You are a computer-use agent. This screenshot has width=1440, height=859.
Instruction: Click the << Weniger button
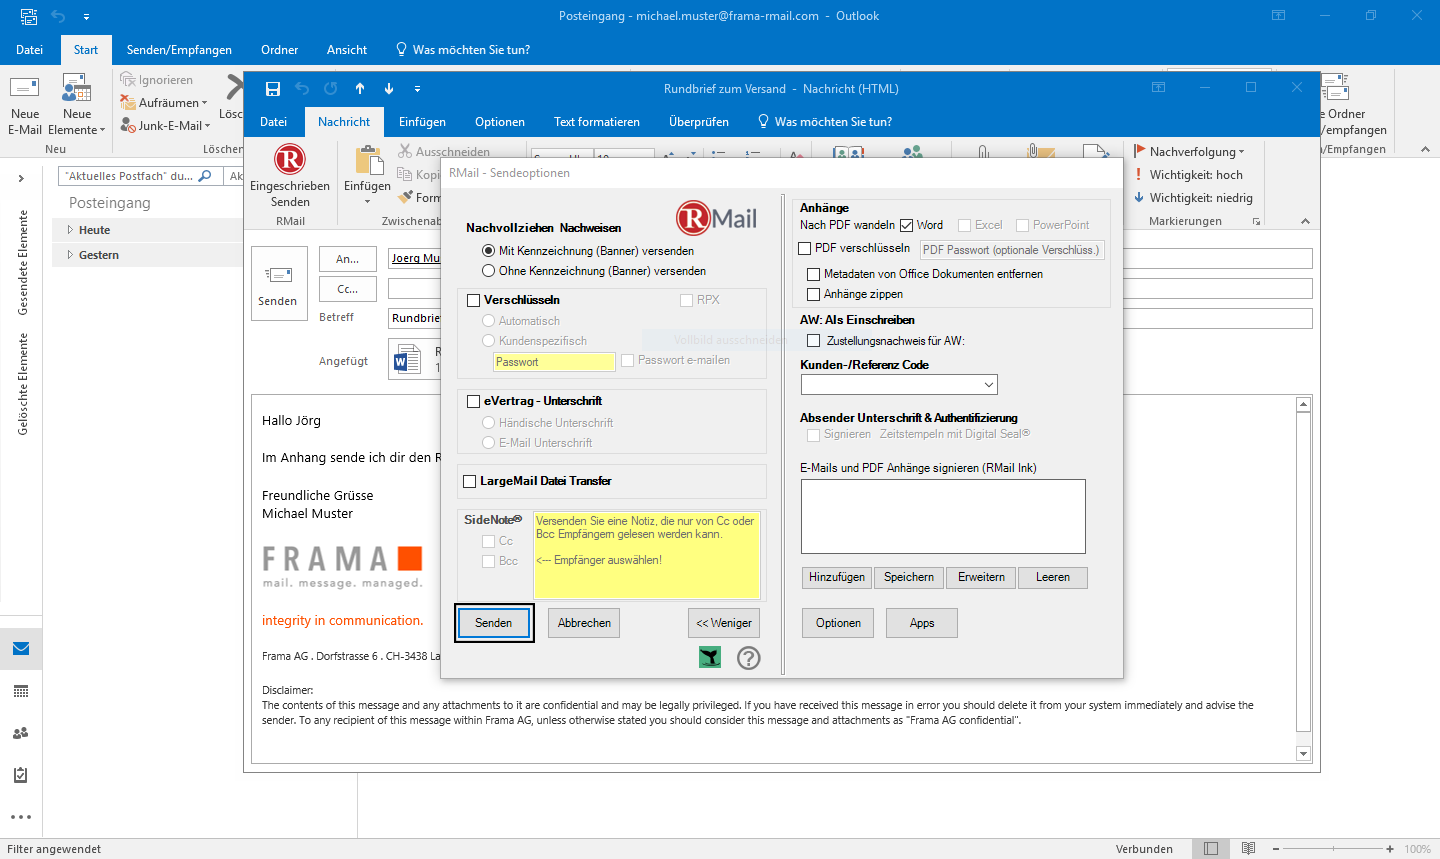point(724,623)
